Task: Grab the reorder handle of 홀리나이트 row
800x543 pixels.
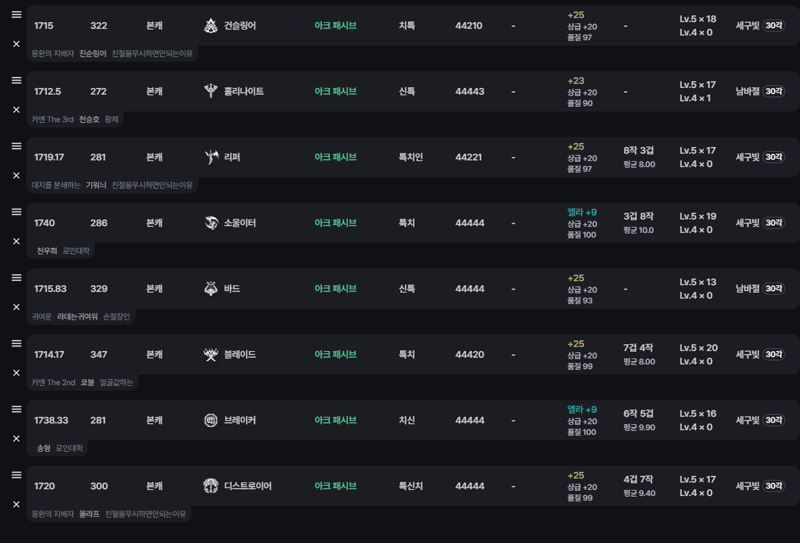Action: pyautogui.click(x=16, y=80)
